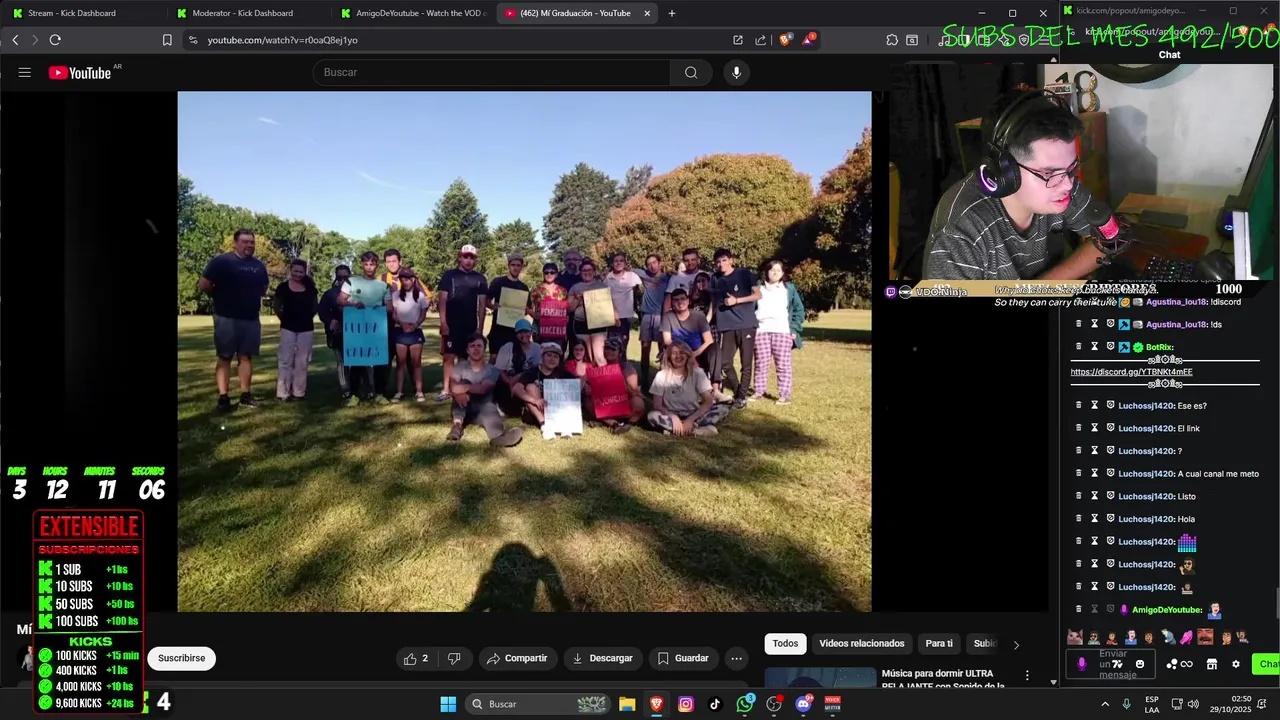Image resolution: width=1280 pixels, height=720 pixels.
Task: Open a new browser tab with plus button
Action: tap(672, 13)
